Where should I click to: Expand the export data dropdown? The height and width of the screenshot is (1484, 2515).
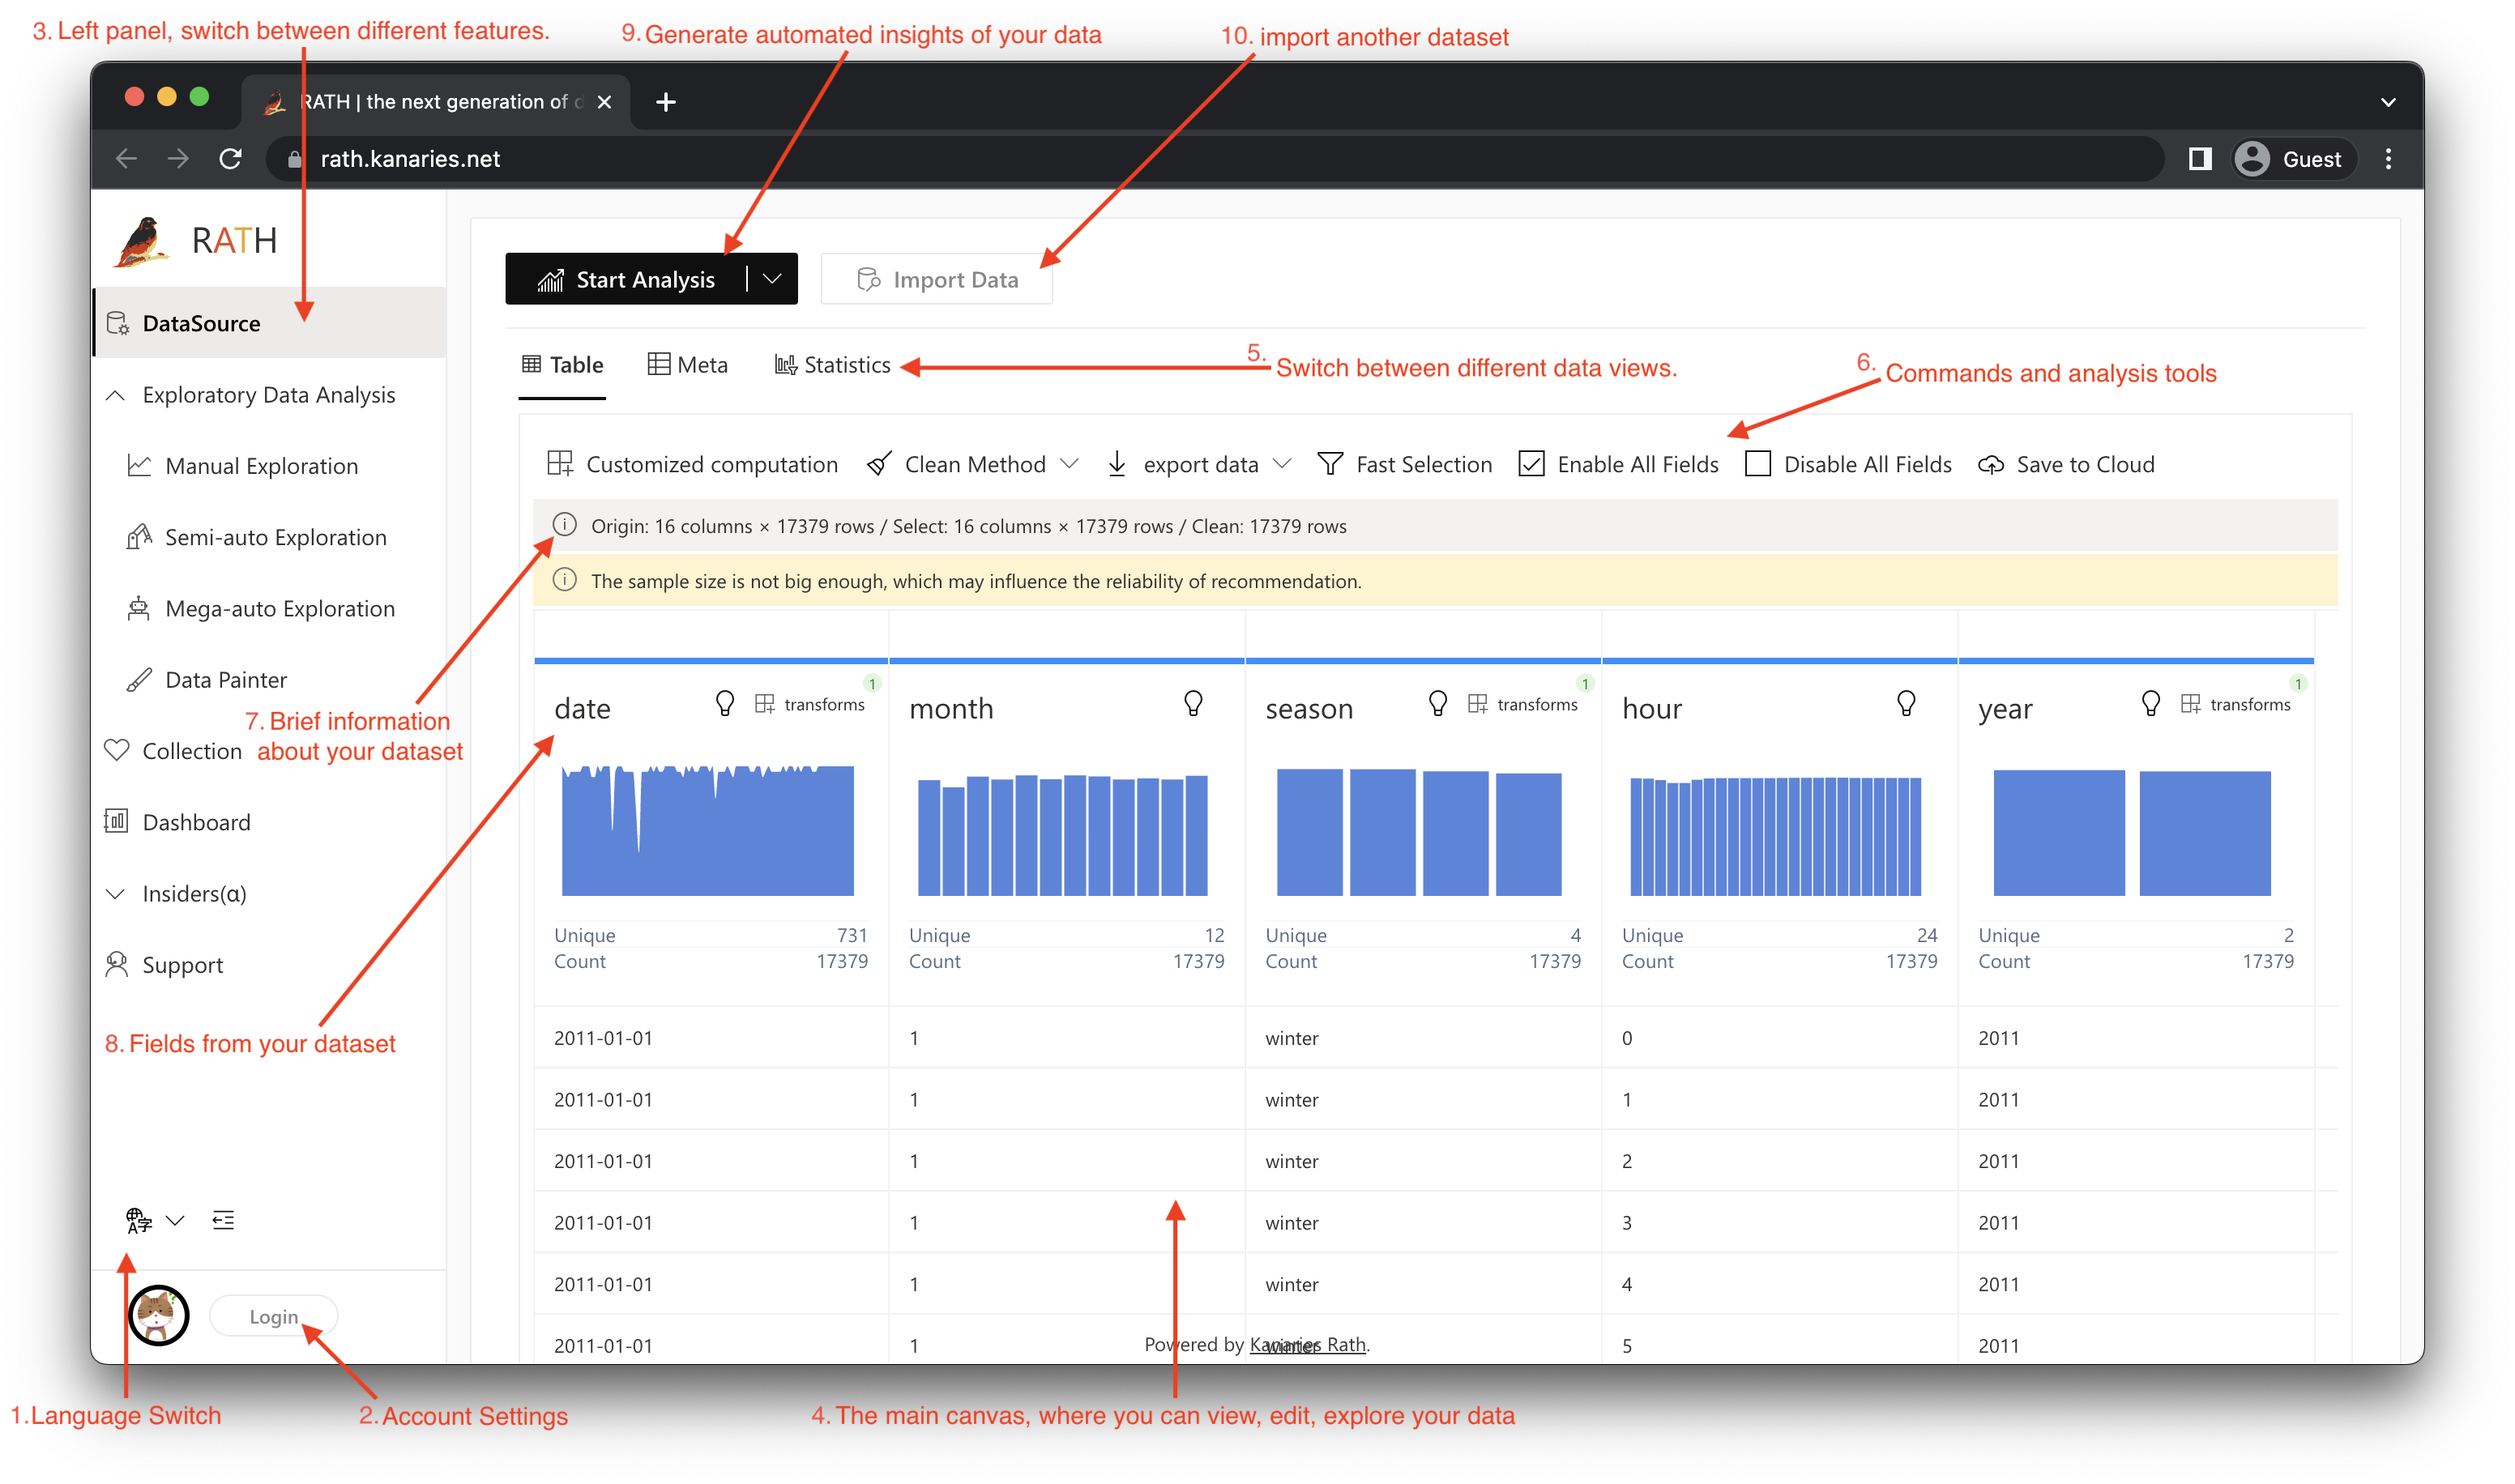pos(1282,464)
